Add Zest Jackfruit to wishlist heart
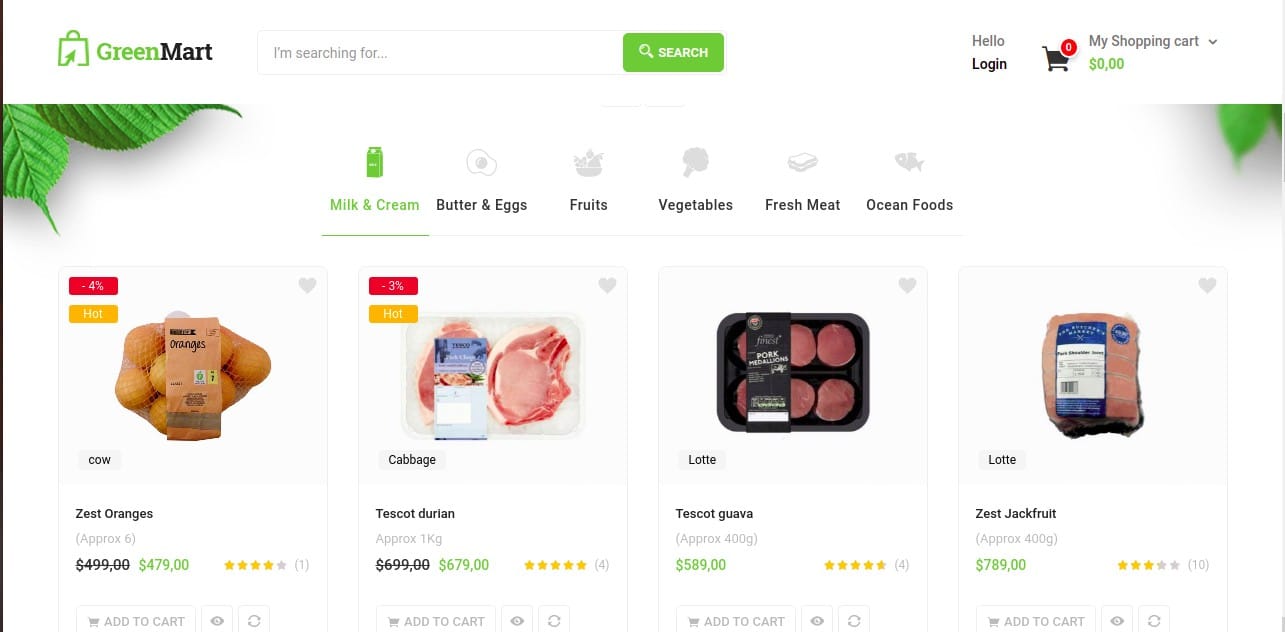Image resolution: width=1285 pixels, height=632 pixels. pos(1207,286)
